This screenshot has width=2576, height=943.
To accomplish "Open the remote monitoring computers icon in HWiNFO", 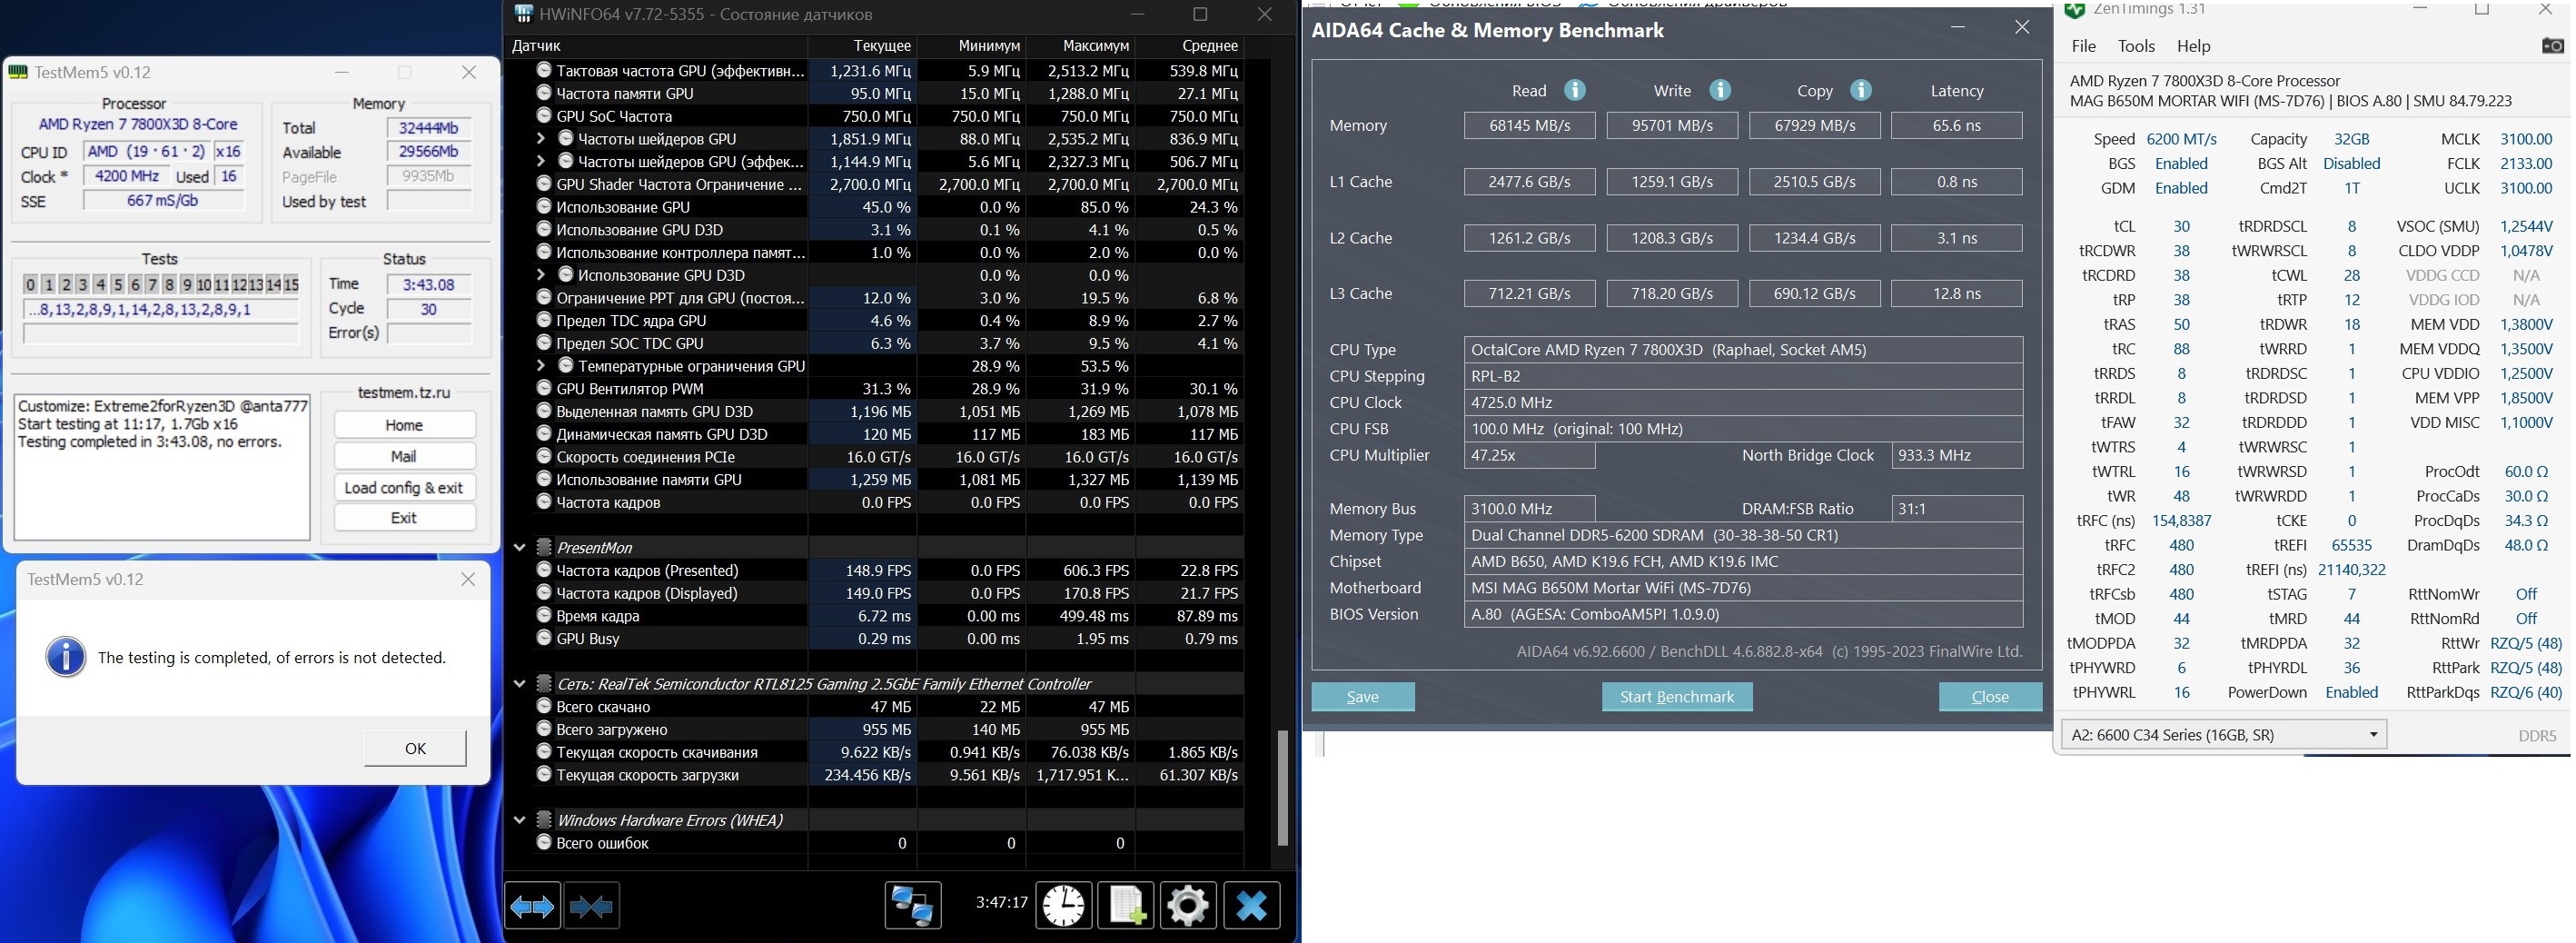I will (x=912, y=906).
